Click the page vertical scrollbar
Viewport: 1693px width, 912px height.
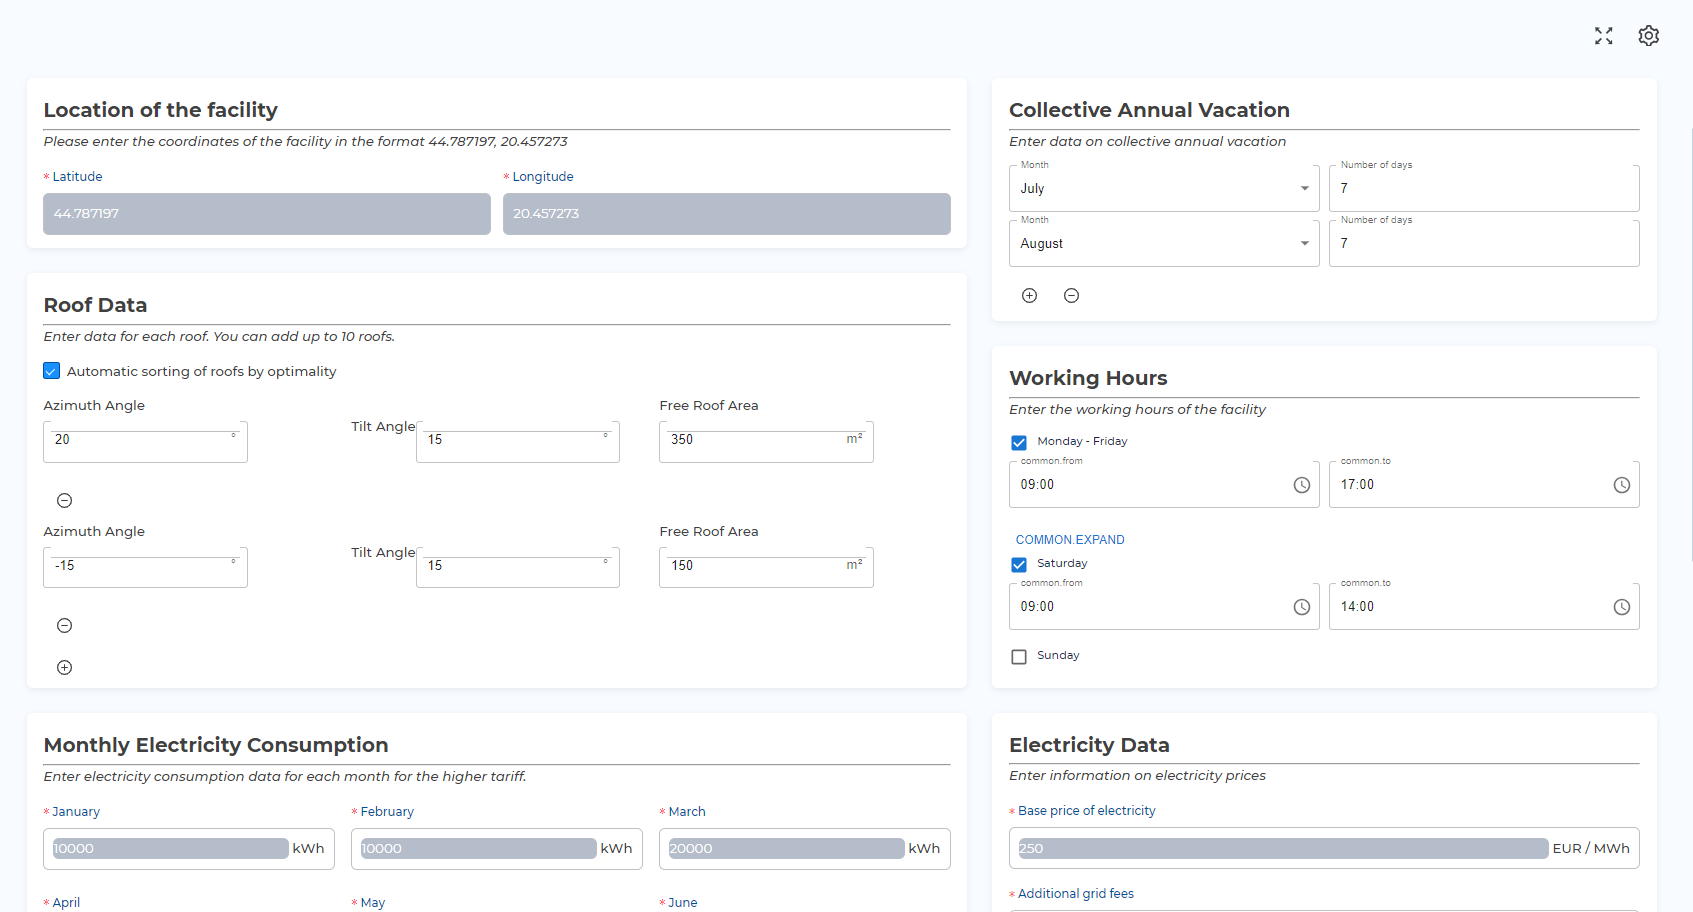(1690, 345)
